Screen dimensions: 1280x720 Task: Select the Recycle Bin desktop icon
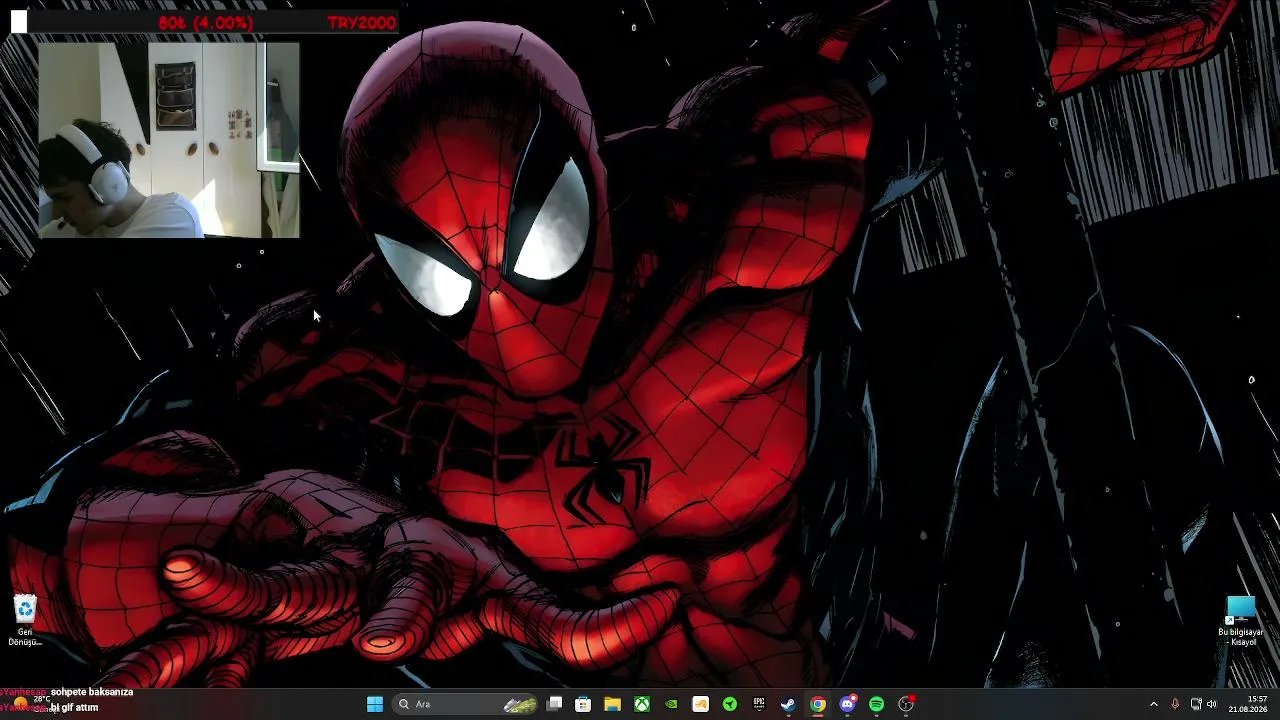[x=25, y=620]
